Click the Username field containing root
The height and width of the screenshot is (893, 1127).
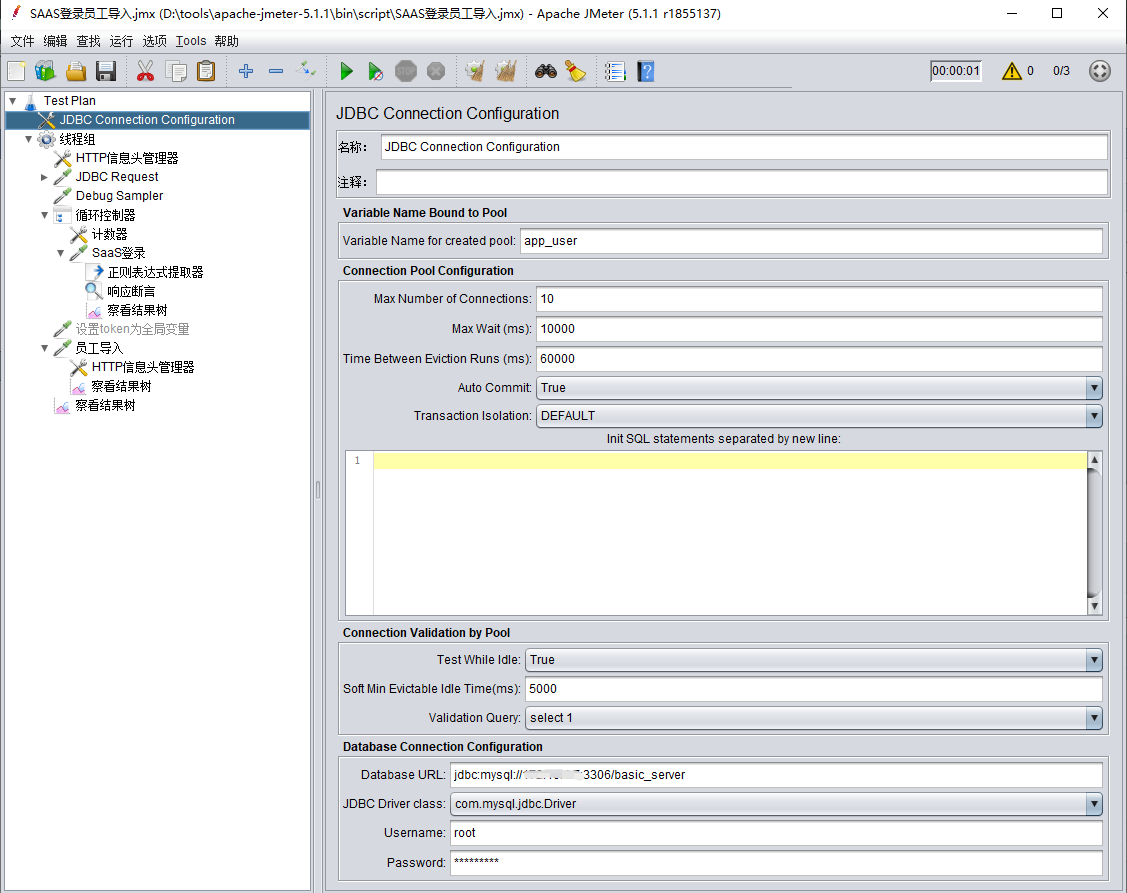click(x=776, y=833)
